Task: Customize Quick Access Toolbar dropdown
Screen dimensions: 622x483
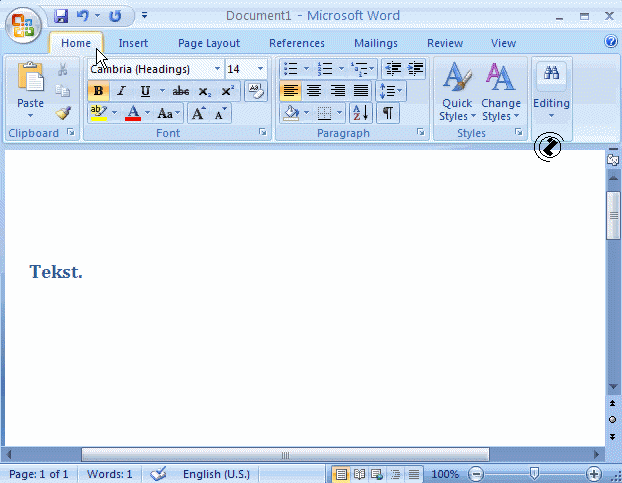Action: pos(144,15)
